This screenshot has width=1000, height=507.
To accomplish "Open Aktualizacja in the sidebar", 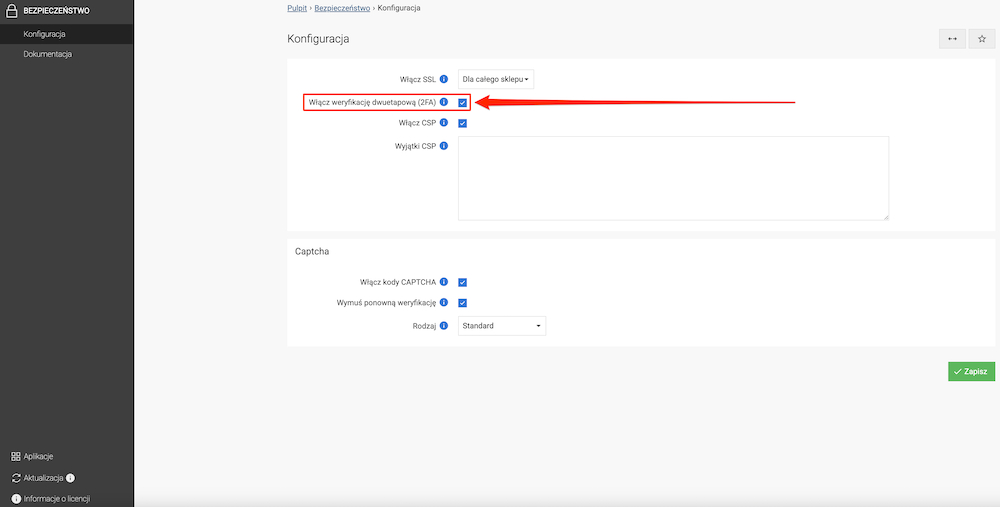I will pyautogui.click(x=44, y=478).
